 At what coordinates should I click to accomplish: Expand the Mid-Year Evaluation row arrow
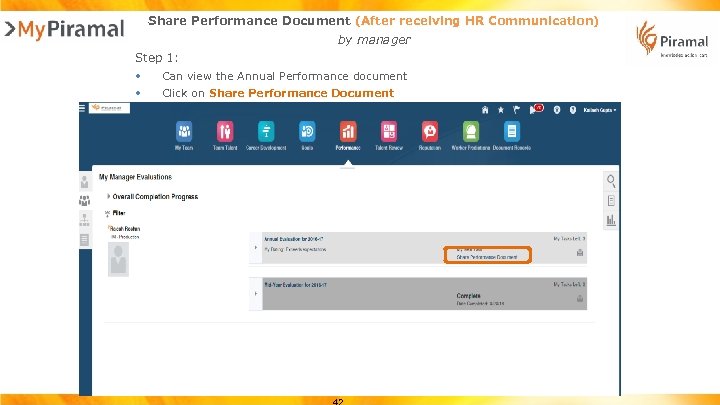(x=256, y=293)
